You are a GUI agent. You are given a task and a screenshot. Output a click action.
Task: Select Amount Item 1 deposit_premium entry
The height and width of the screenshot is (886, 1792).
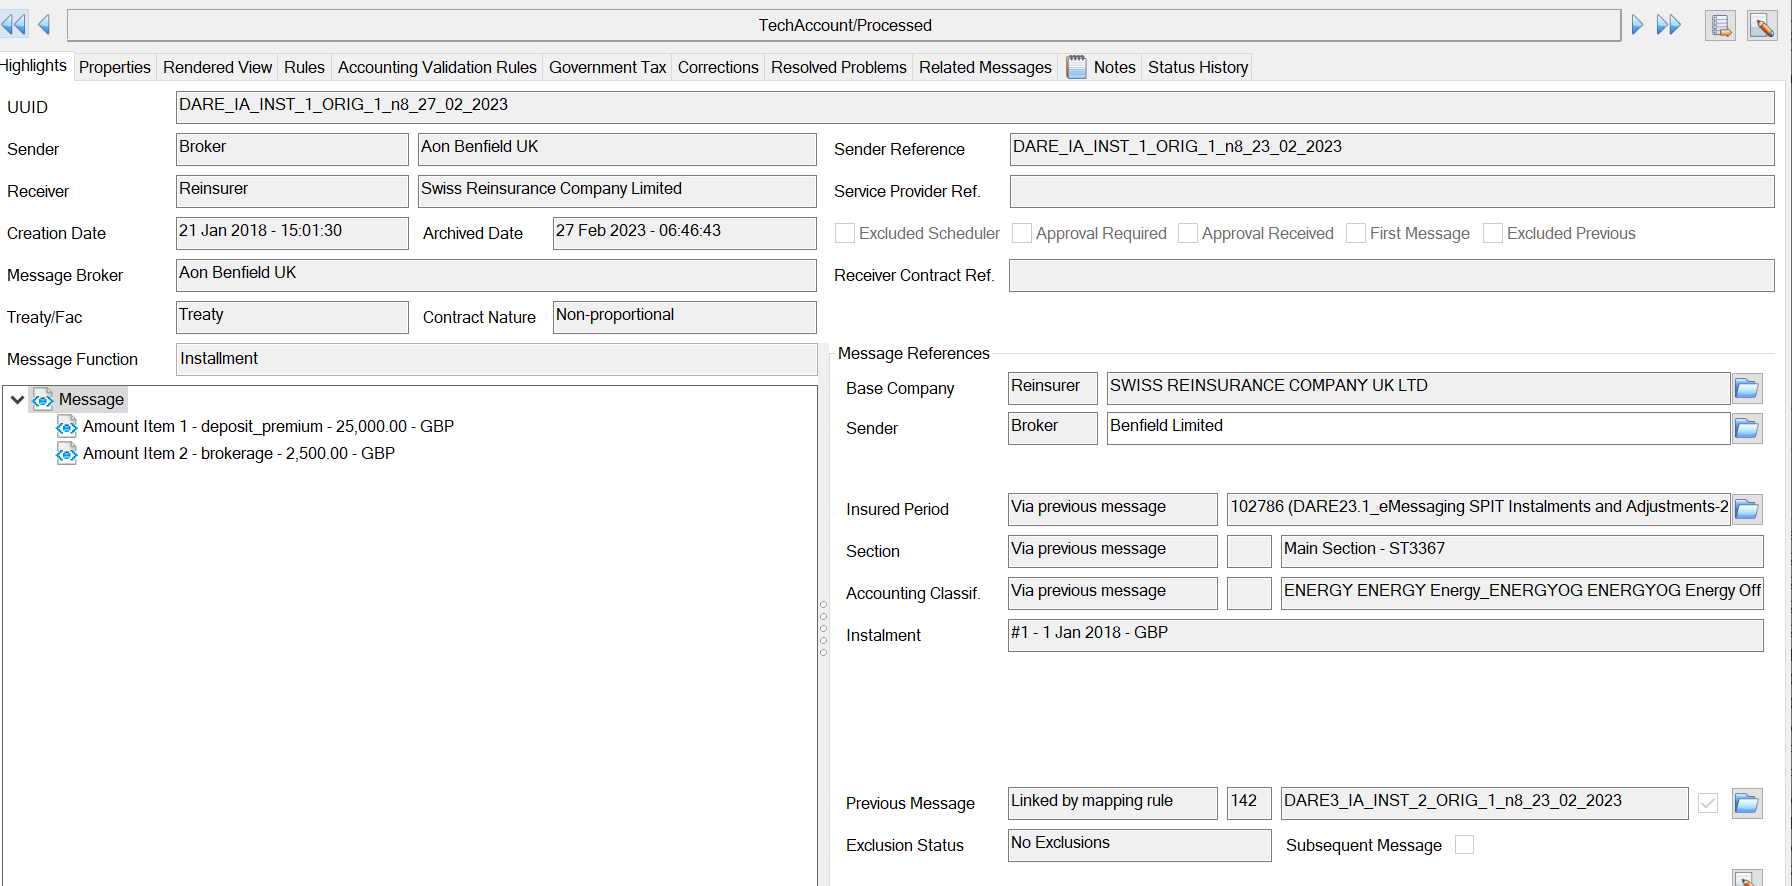tap(268, 427)
